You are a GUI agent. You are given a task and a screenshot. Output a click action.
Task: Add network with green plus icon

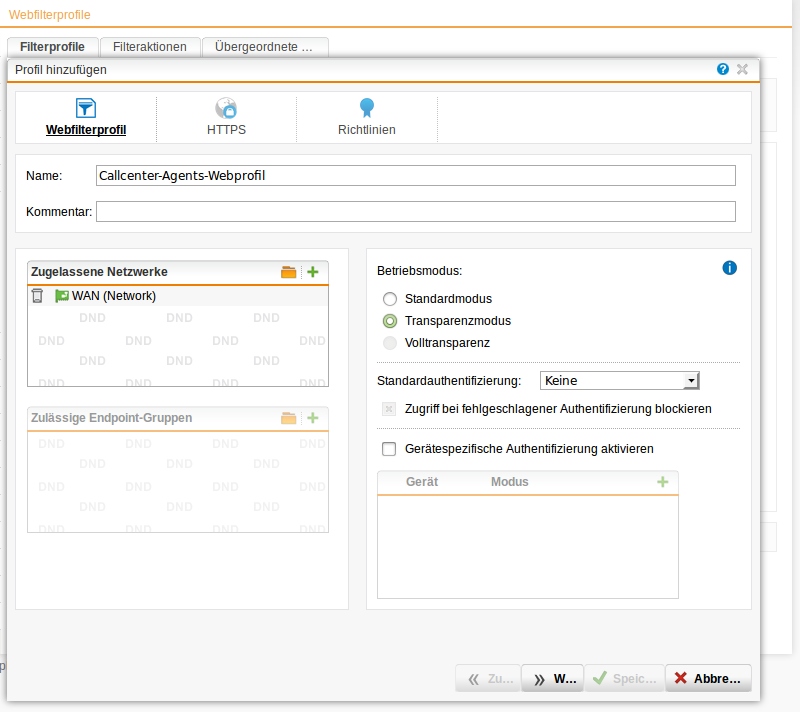coord(312,272)
